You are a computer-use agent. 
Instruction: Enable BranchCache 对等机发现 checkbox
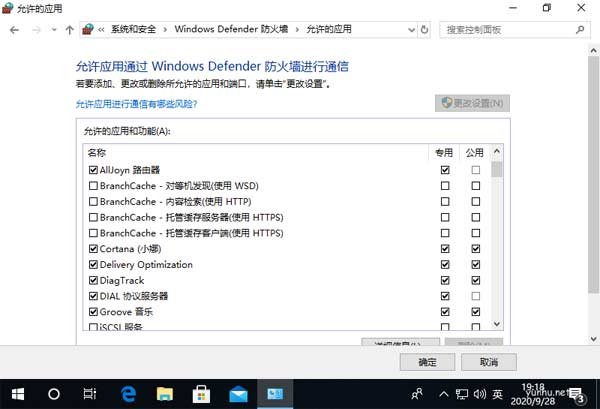(x=93, y=186)
